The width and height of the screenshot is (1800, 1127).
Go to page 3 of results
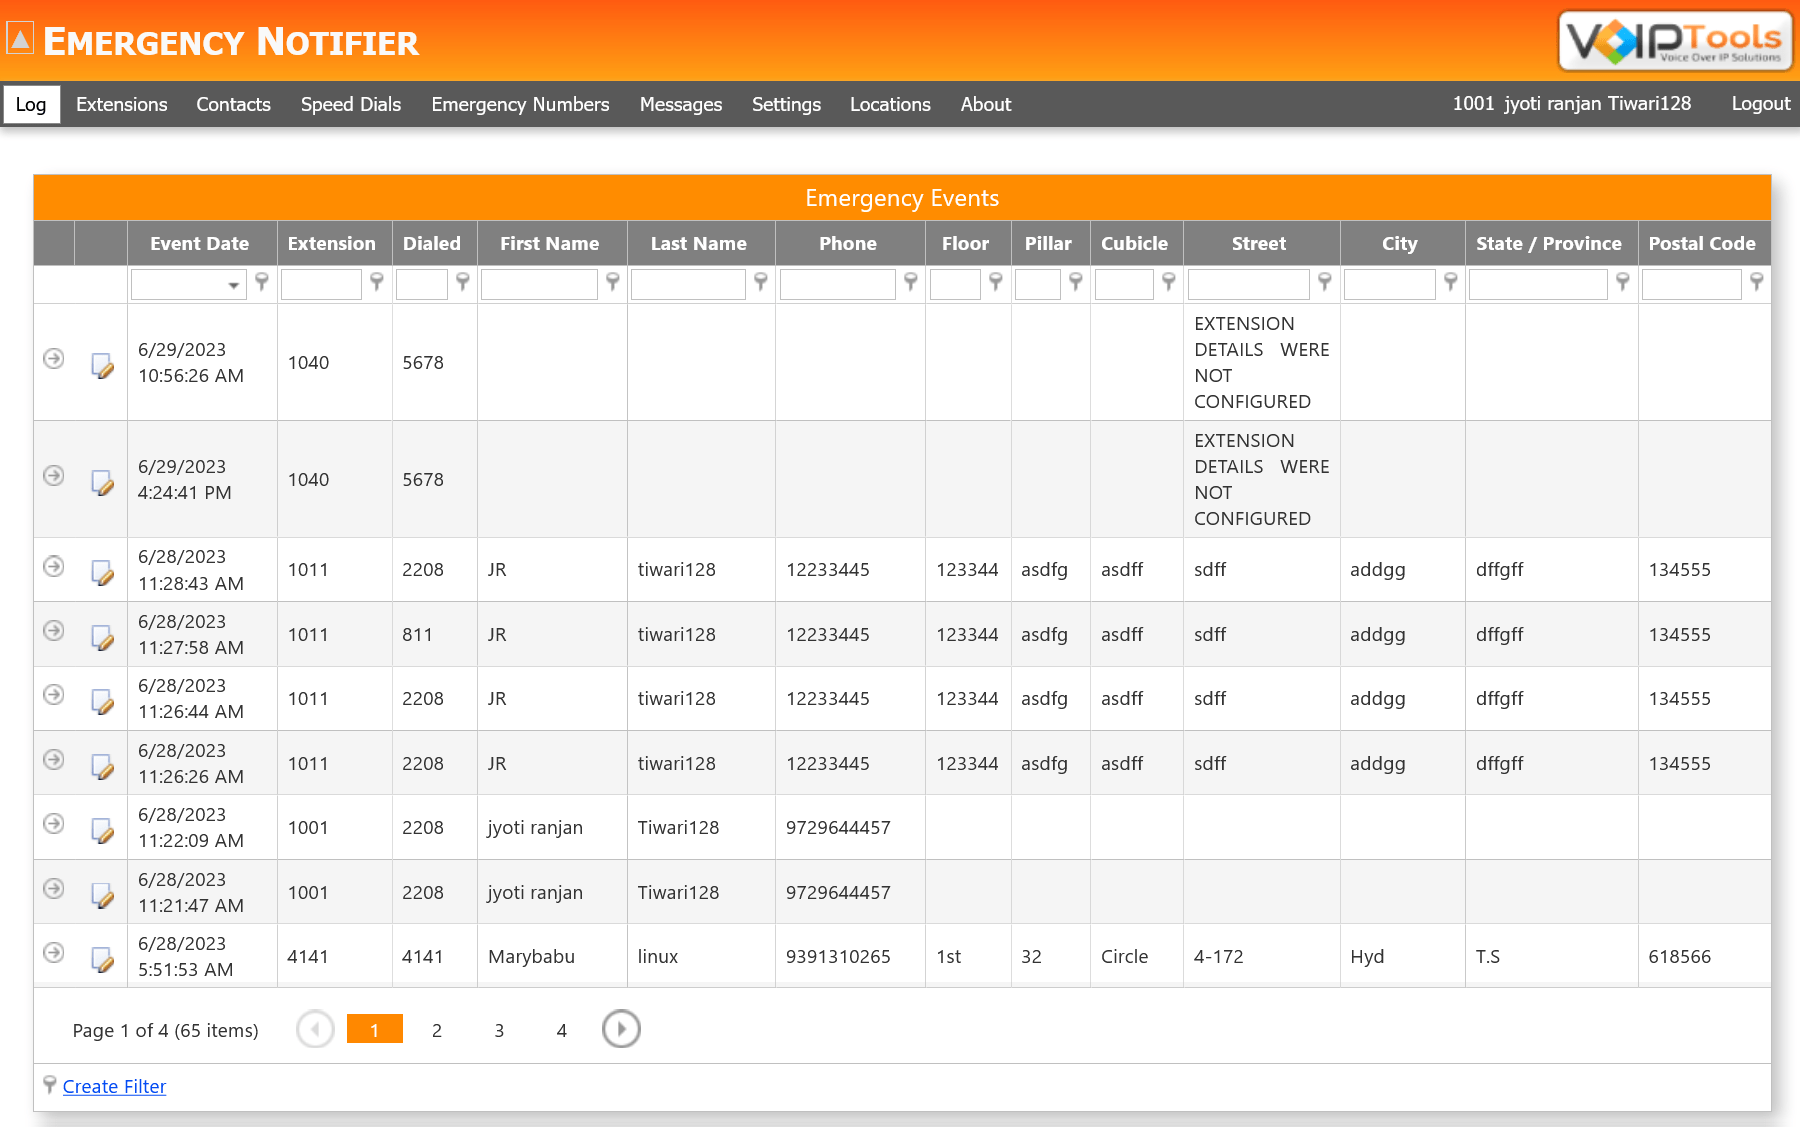pyautogui.click(x=499, y=1029)
